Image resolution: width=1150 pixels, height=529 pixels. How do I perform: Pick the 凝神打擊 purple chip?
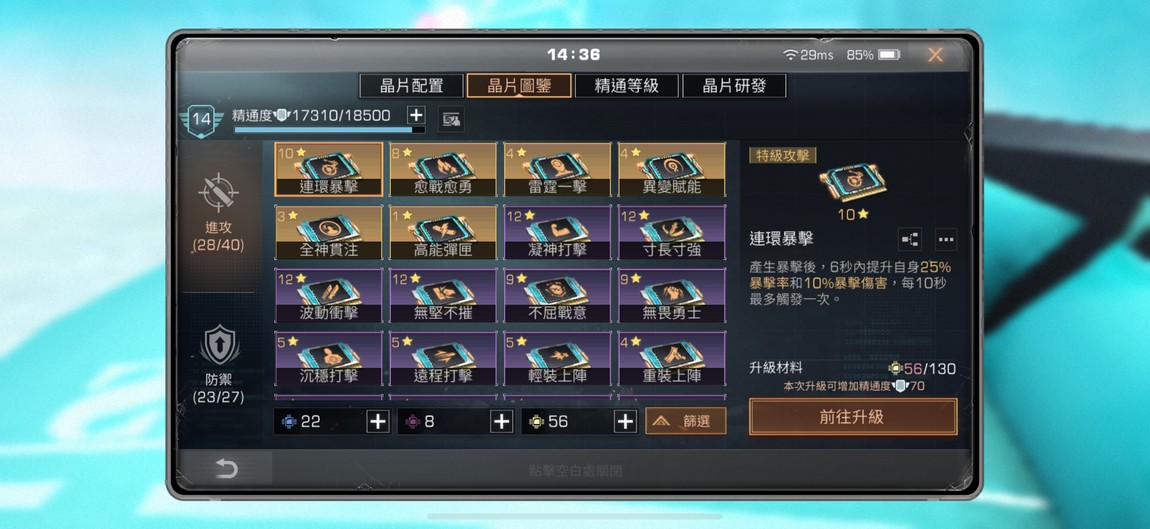(557, 233)
